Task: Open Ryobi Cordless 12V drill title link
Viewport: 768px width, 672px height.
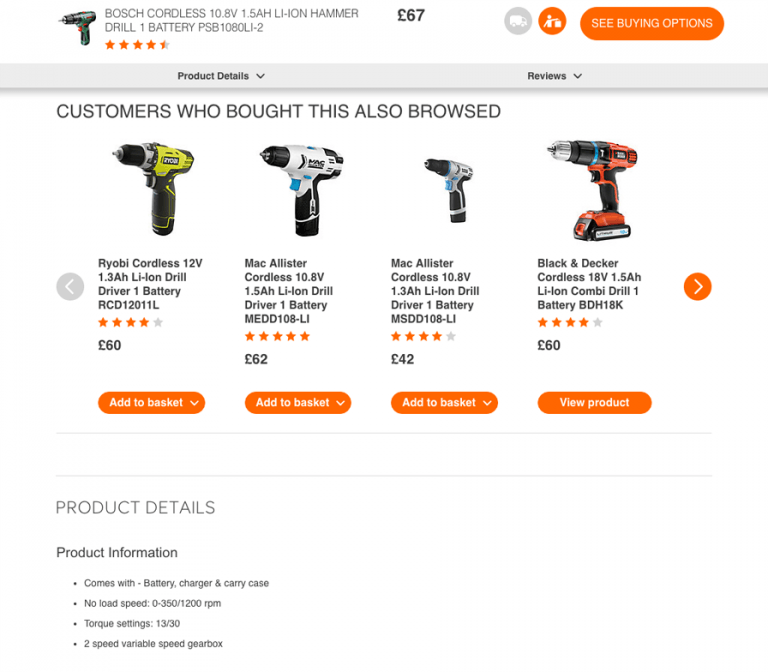Action: [150, 284]
